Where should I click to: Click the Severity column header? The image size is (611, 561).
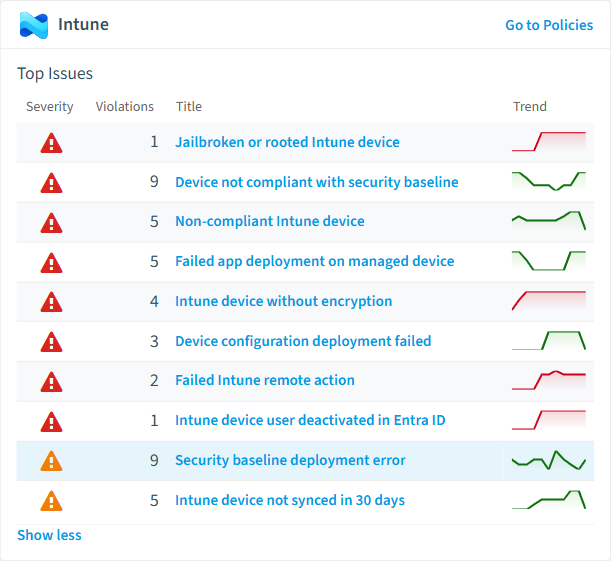(49, 107)
